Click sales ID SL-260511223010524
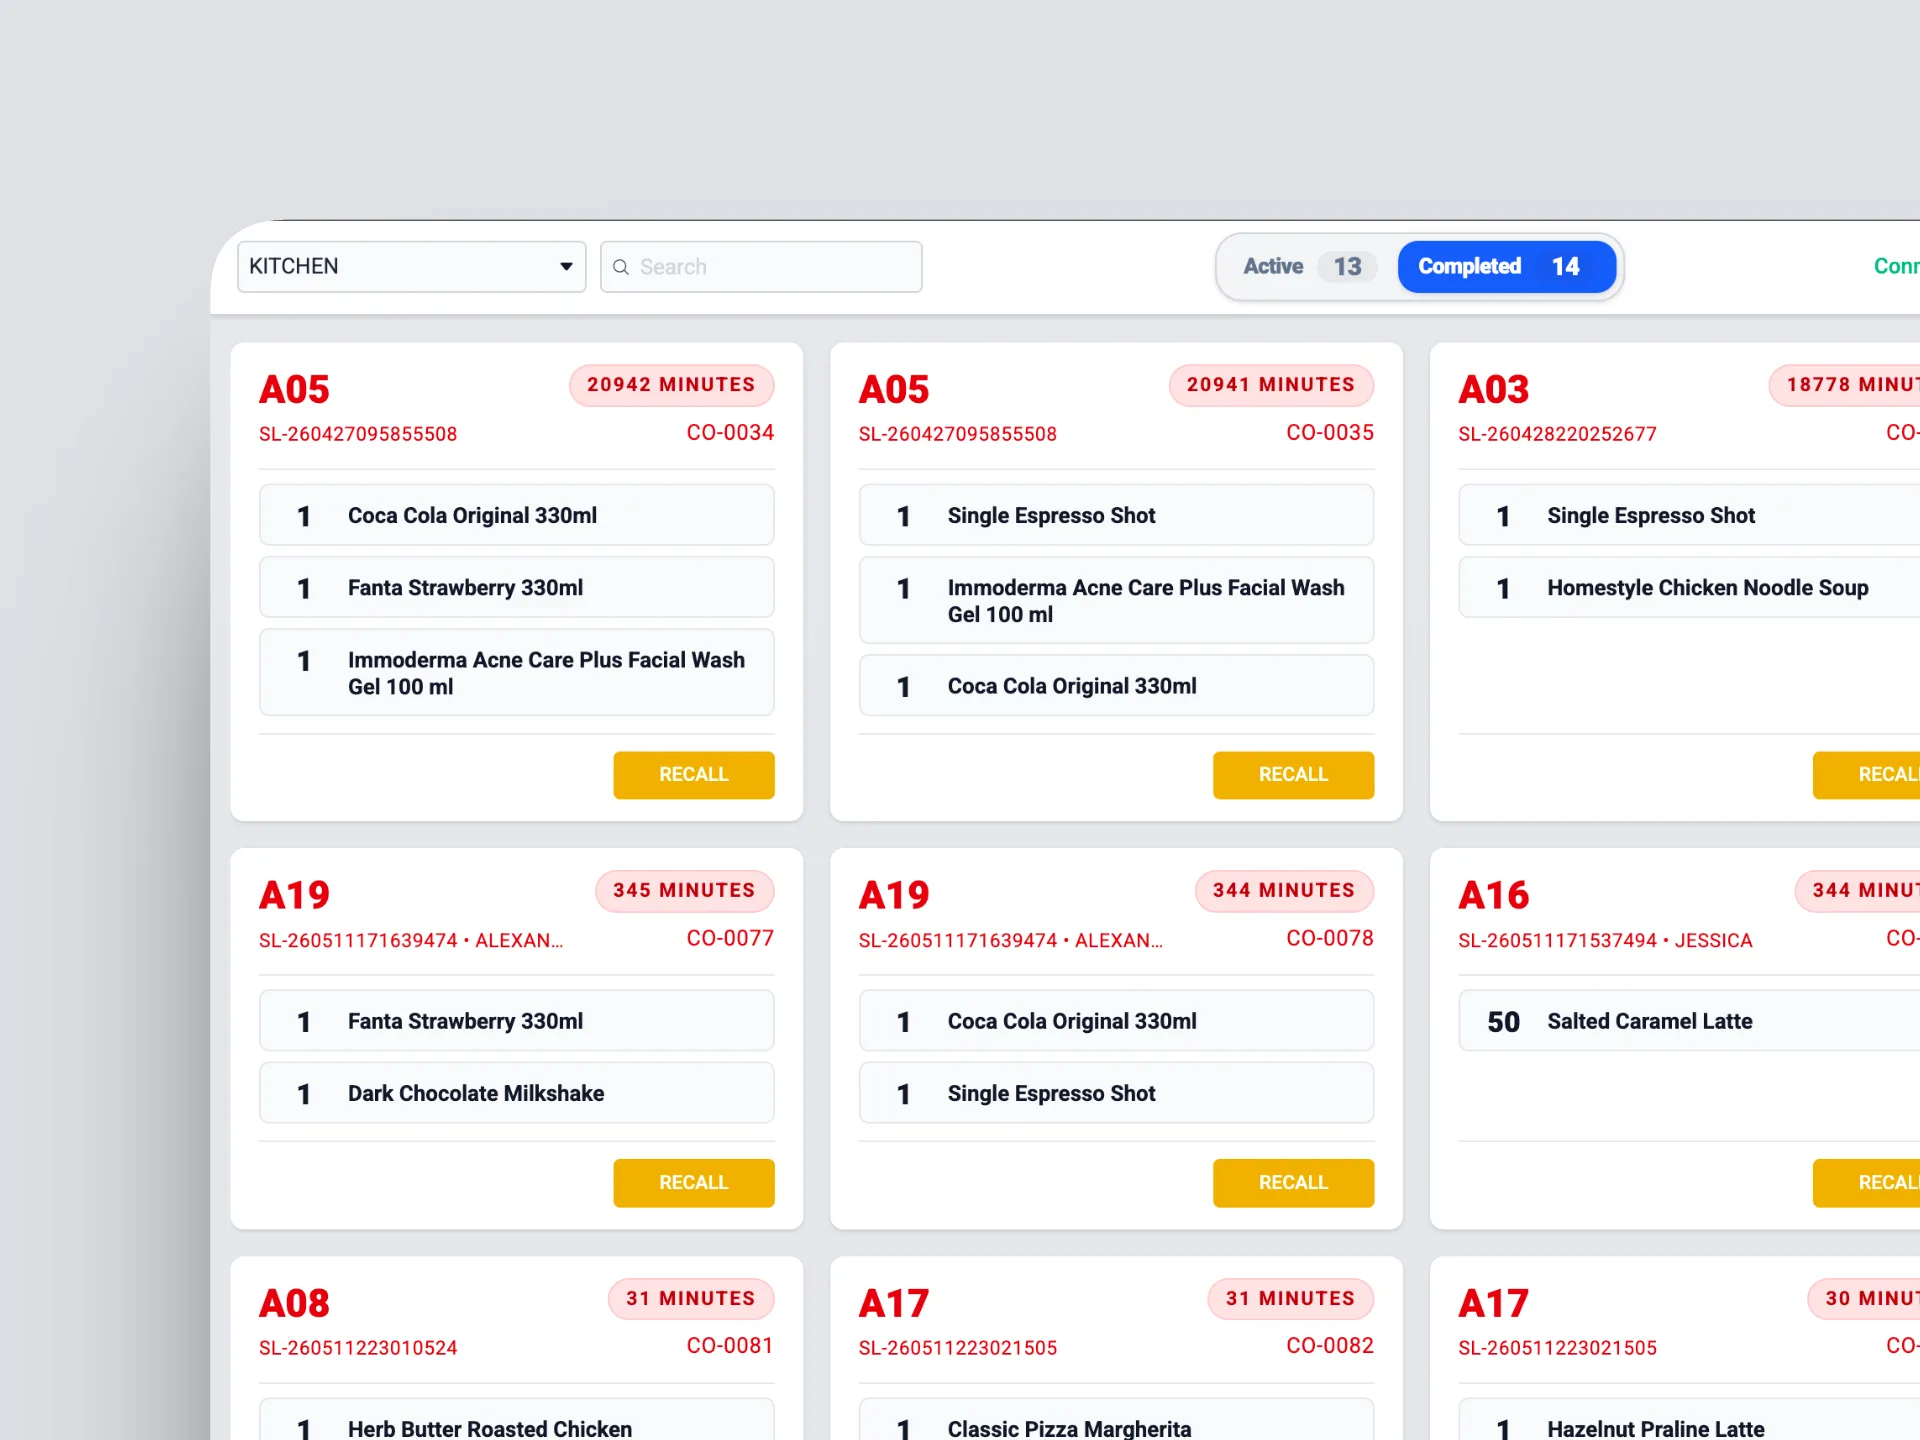Image resolution: width=1920 pixels, height=1440 pixels. [358, 1348]
